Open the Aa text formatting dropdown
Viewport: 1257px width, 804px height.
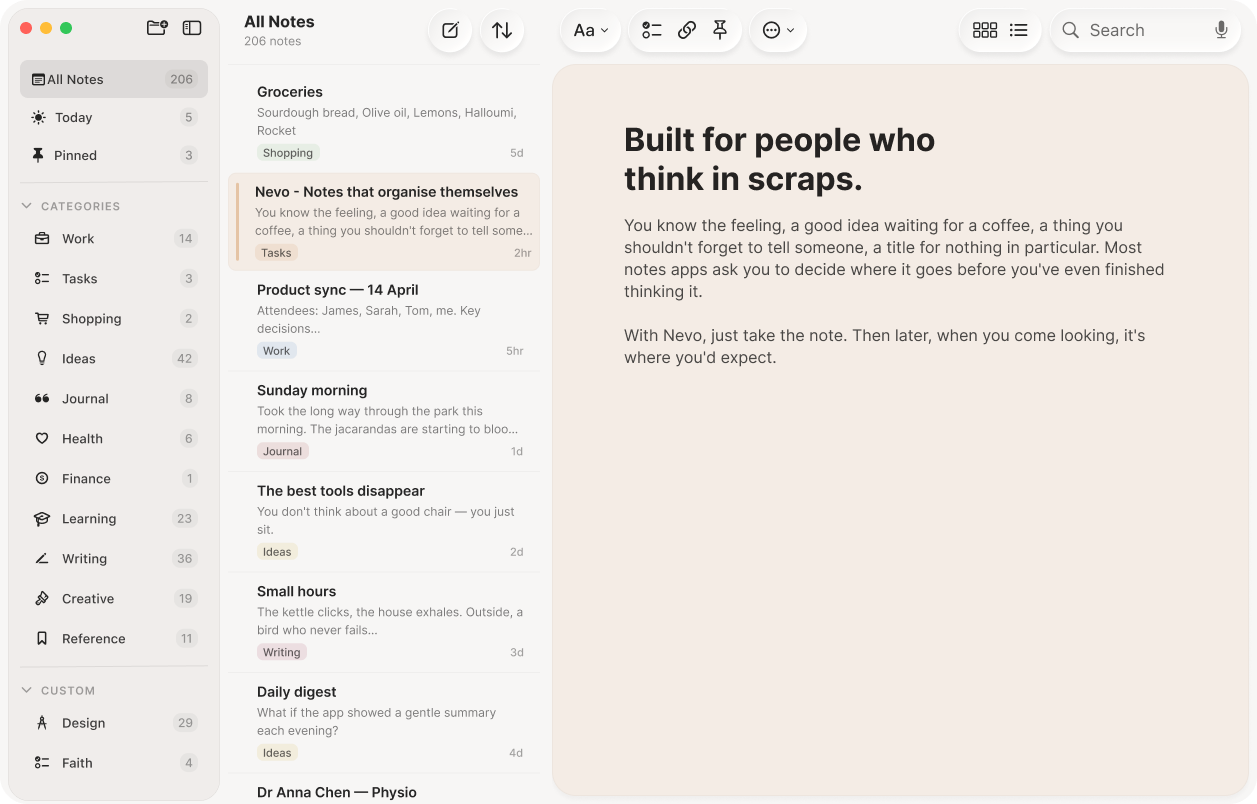(590, 31)
